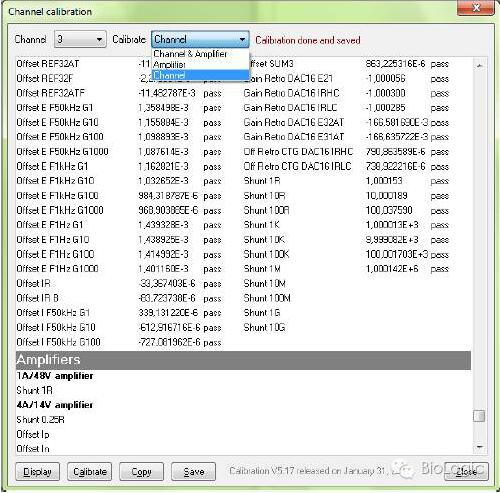Screen dimensions: 500x493
Task: Copy calibration results with Copy button
Action: click(141, 471)
